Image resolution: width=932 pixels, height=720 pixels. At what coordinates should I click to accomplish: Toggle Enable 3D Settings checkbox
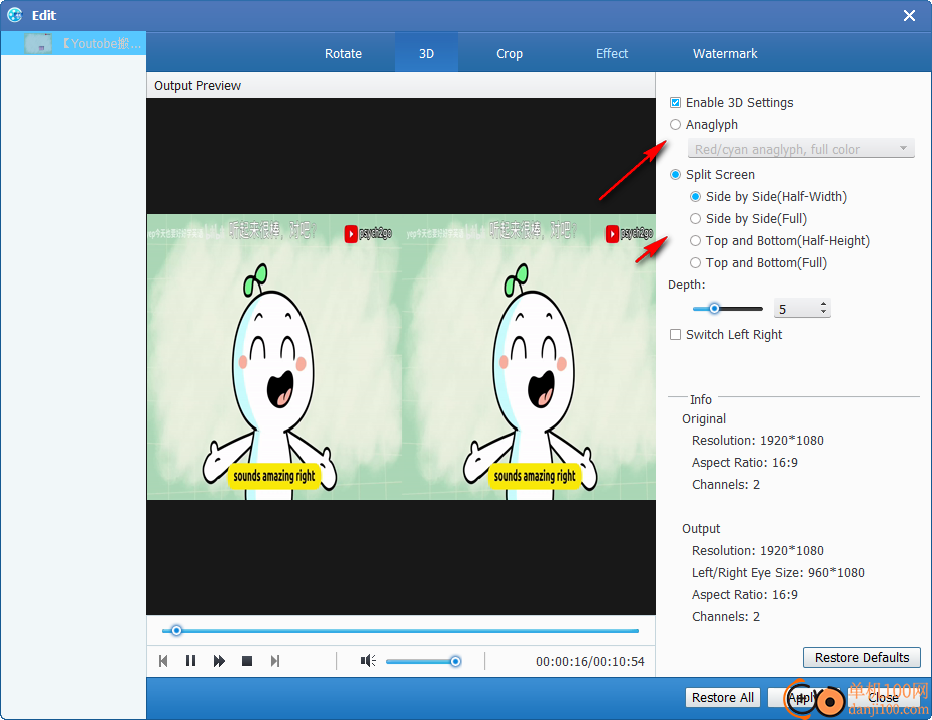click(675, 103)
